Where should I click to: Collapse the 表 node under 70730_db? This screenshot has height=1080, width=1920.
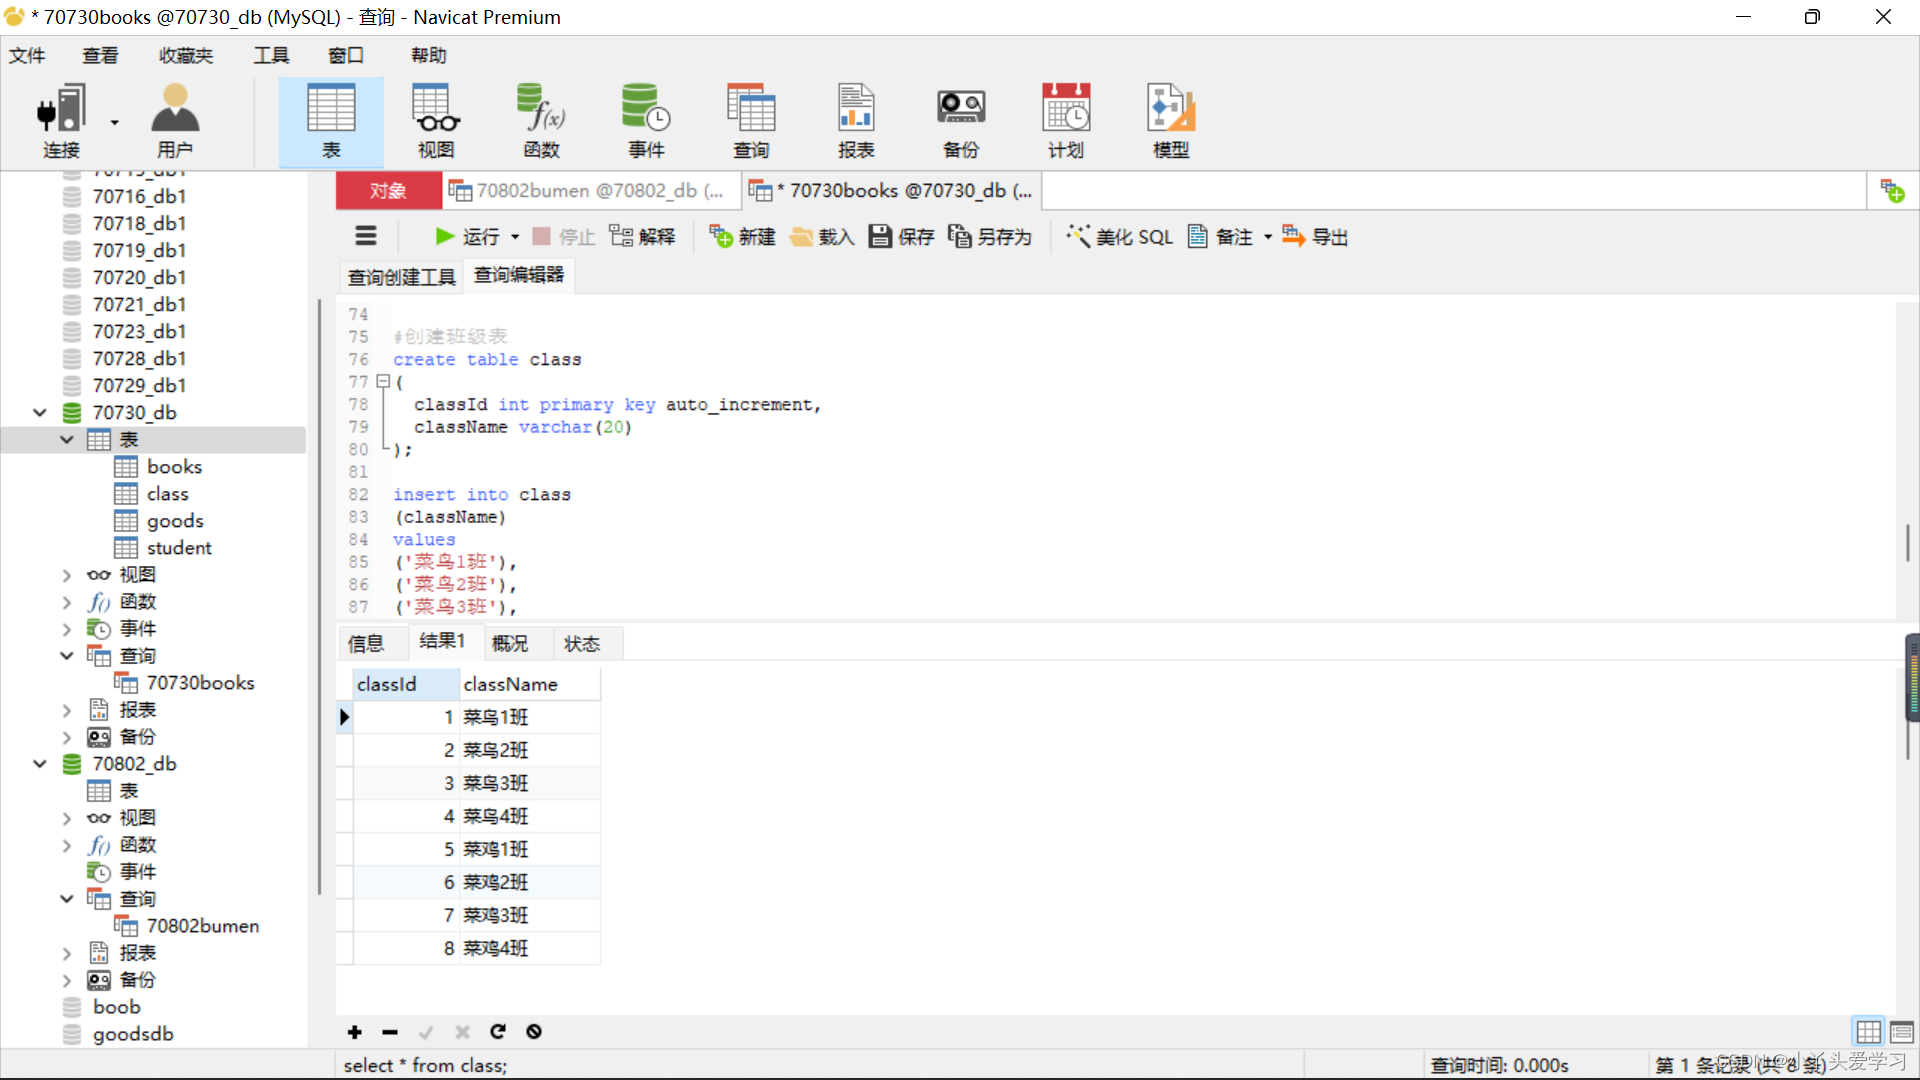[67, 439]
